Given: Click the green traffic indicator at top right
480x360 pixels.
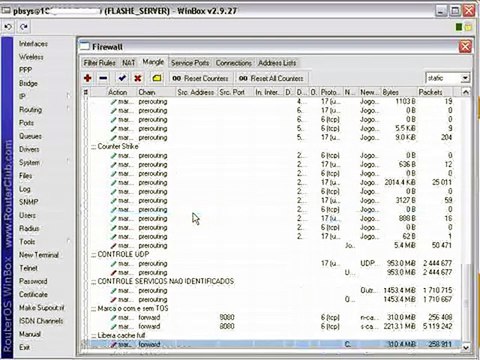Looking at the screenshot, I should pos(459,27).
